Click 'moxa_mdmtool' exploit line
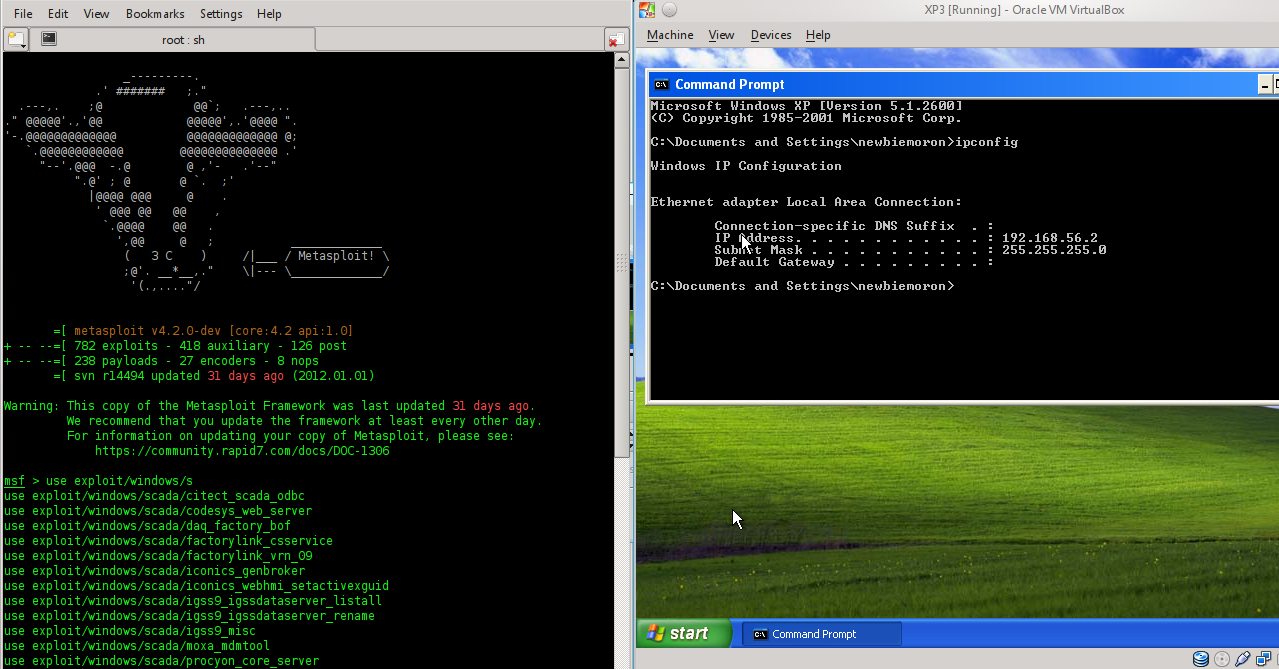Viewport: 1279px width, 669px height. click(137, 646)
